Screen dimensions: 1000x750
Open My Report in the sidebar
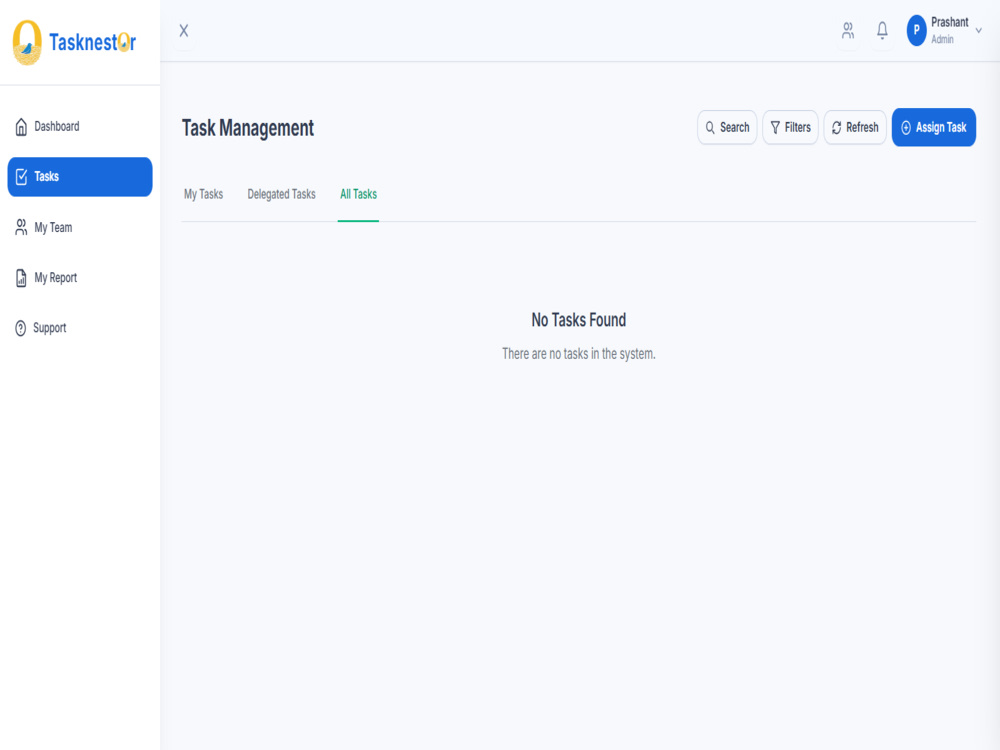80,277
